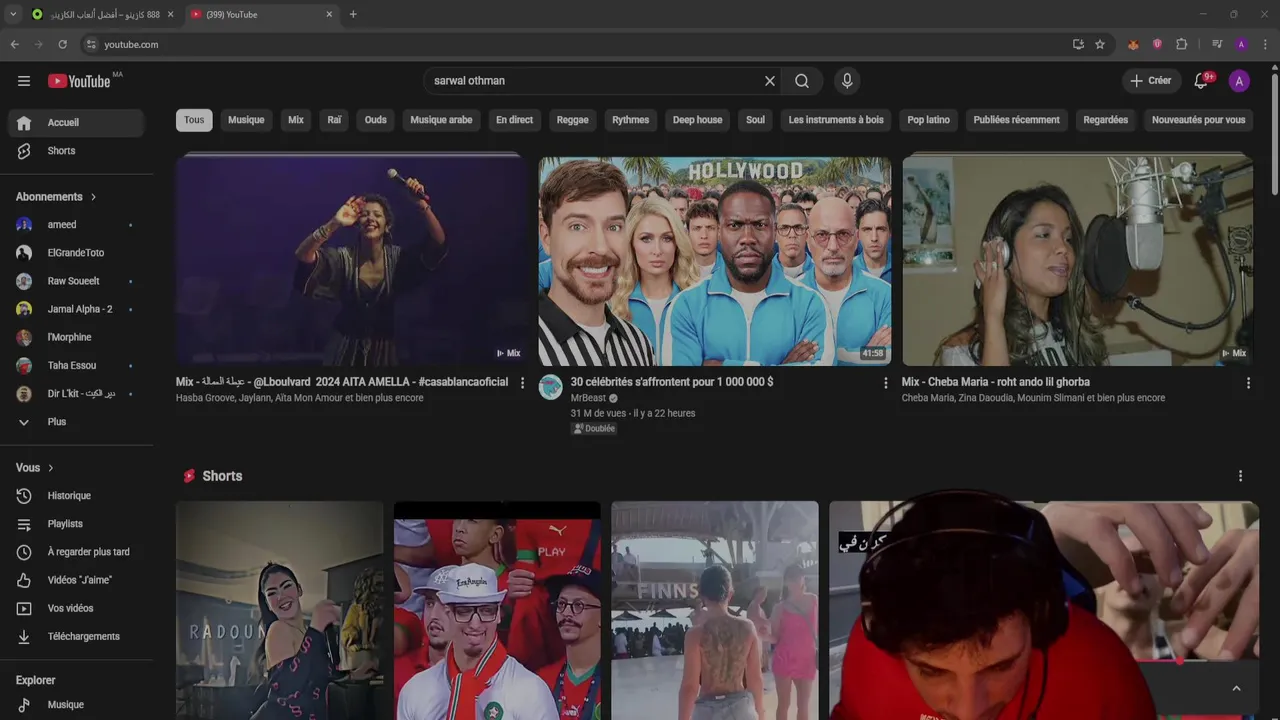Open options for Cheba Maria mix
The height and width of the screenshot is (720, 1280).
pyautogui.click(x=1248, y=383)
